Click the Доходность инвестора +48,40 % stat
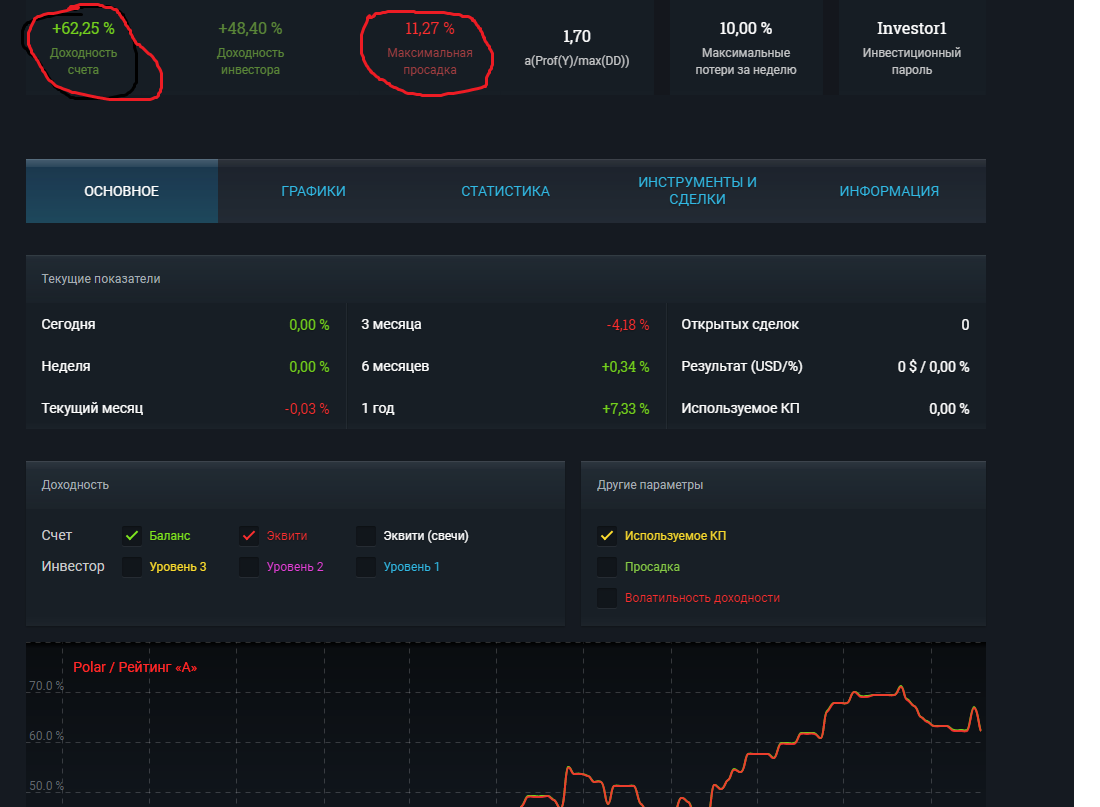1100x807 pixels. coord(250,29)
